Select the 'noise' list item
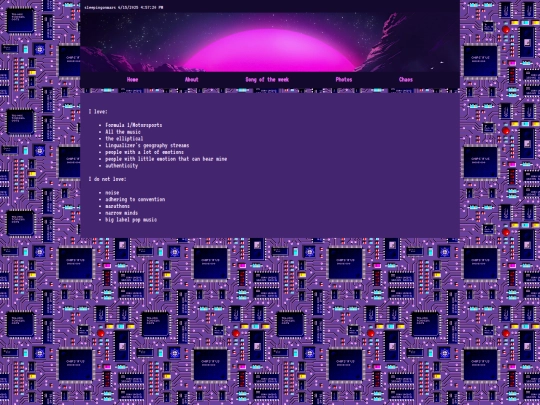 coord(112,193)
